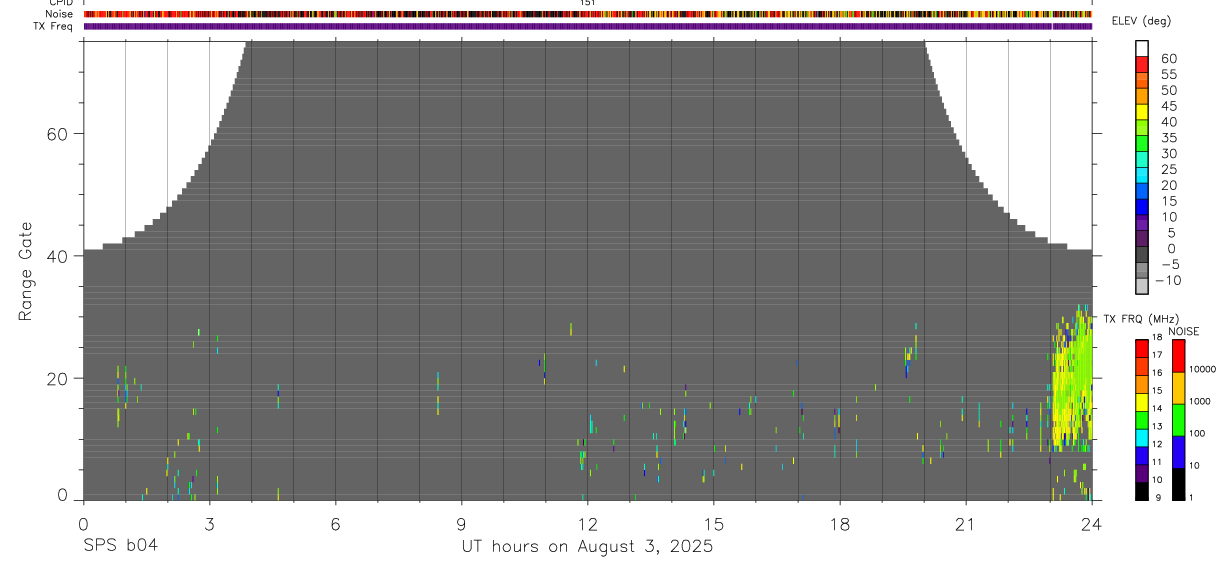
Task: Click the white top segment of ELEV colorbar
Action: click(x=1142, y=48)
